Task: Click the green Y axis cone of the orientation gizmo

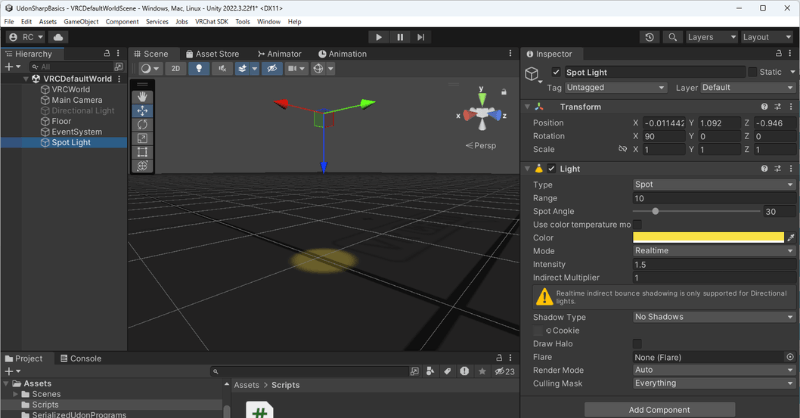Action: [x=482, y=98]
